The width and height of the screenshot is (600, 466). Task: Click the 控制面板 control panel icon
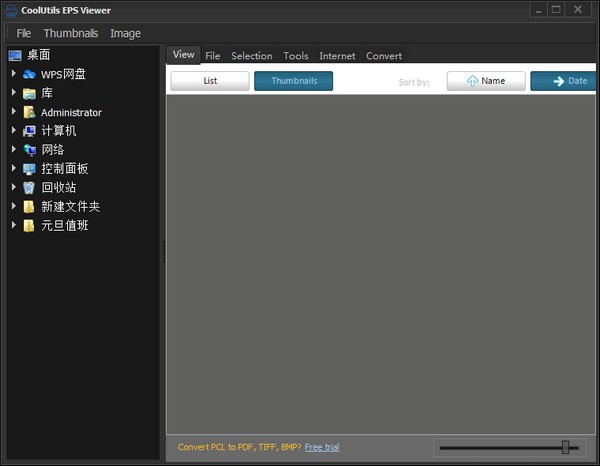point(29,169)
